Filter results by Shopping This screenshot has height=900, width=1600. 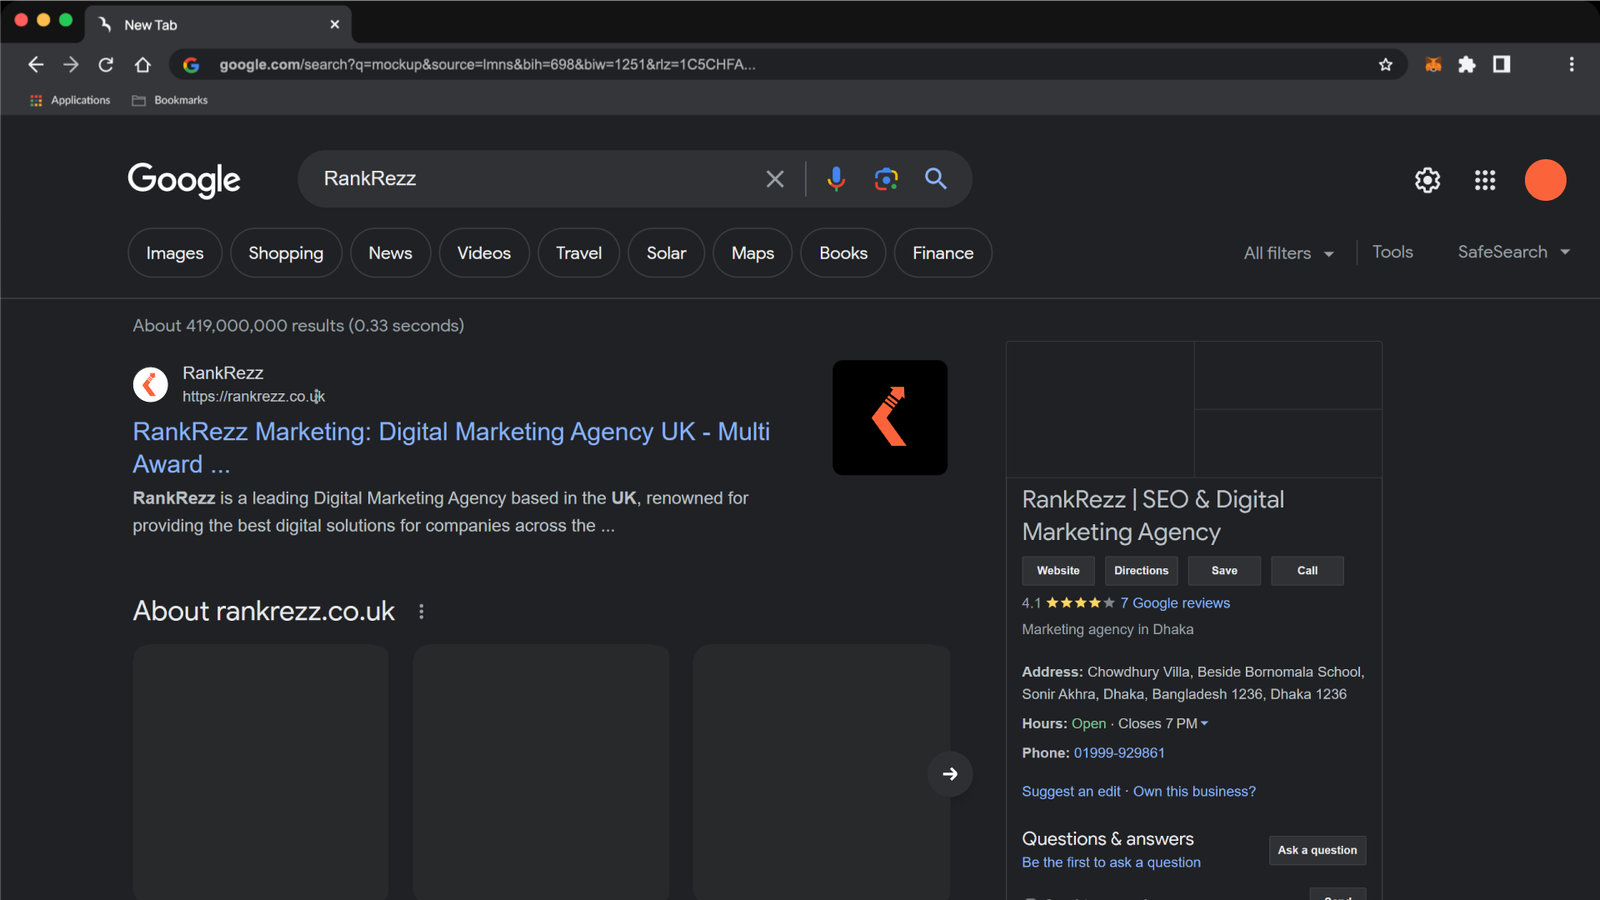286,253
